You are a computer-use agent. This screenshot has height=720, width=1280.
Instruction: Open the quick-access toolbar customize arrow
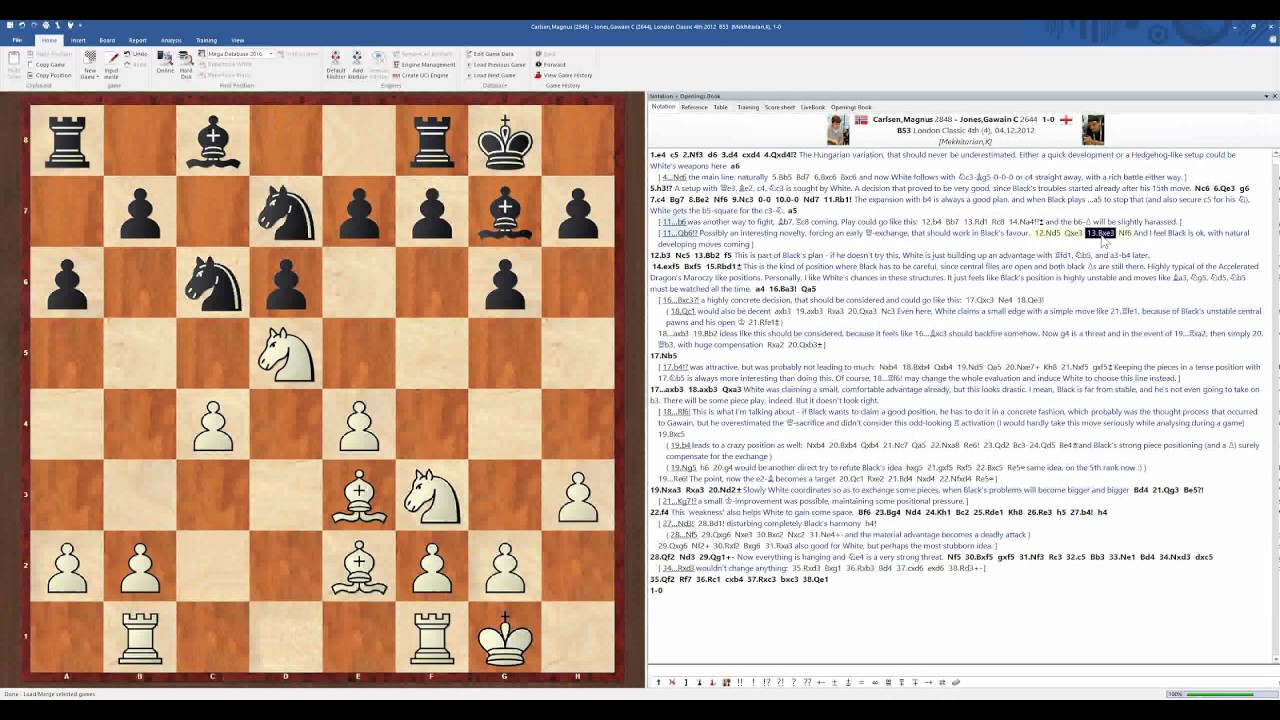pyautogui.click(x=80, y=25)
